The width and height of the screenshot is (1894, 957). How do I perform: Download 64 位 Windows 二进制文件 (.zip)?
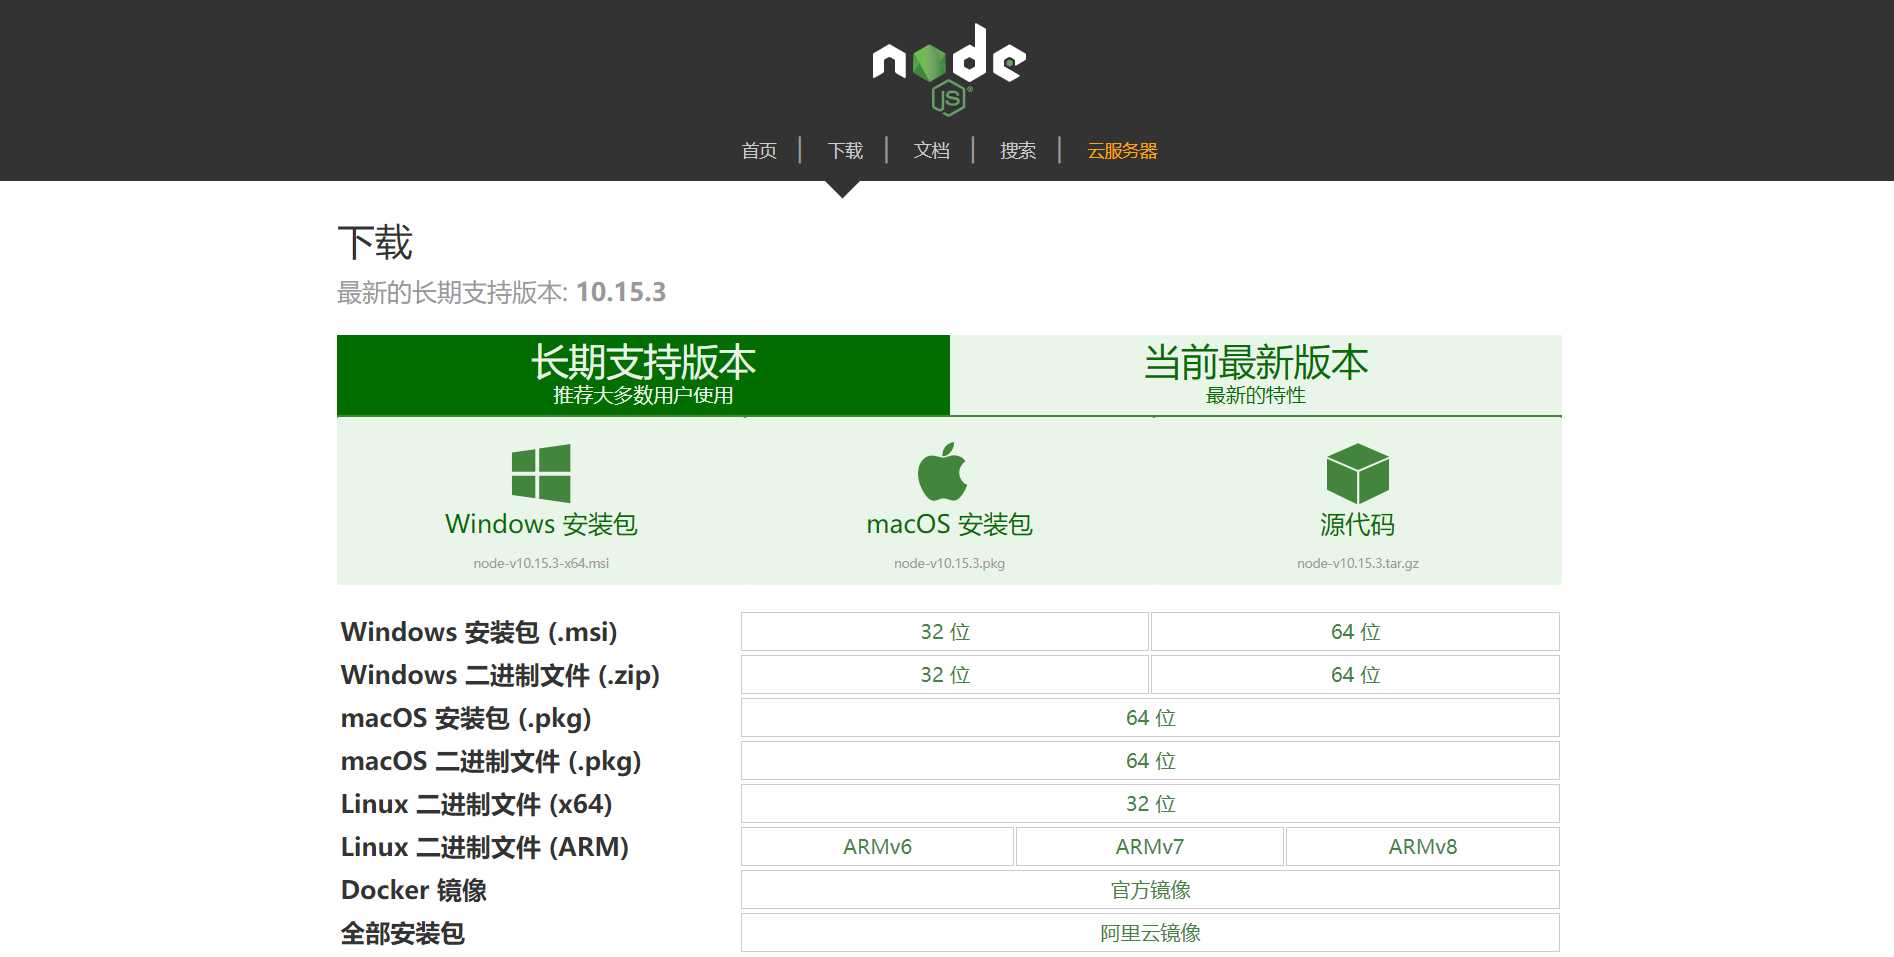tap(1355, 675)
